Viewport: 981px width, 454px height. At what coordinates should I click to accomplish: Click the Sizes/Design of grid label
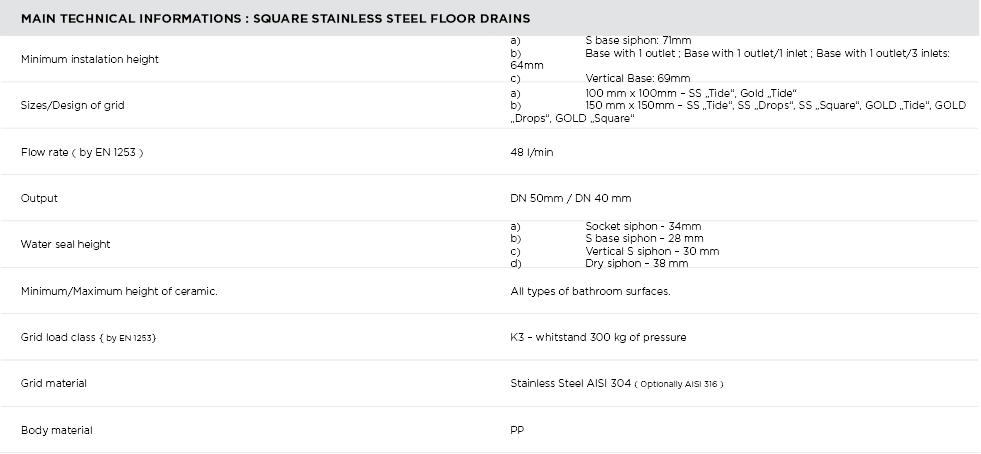[73, 105]
